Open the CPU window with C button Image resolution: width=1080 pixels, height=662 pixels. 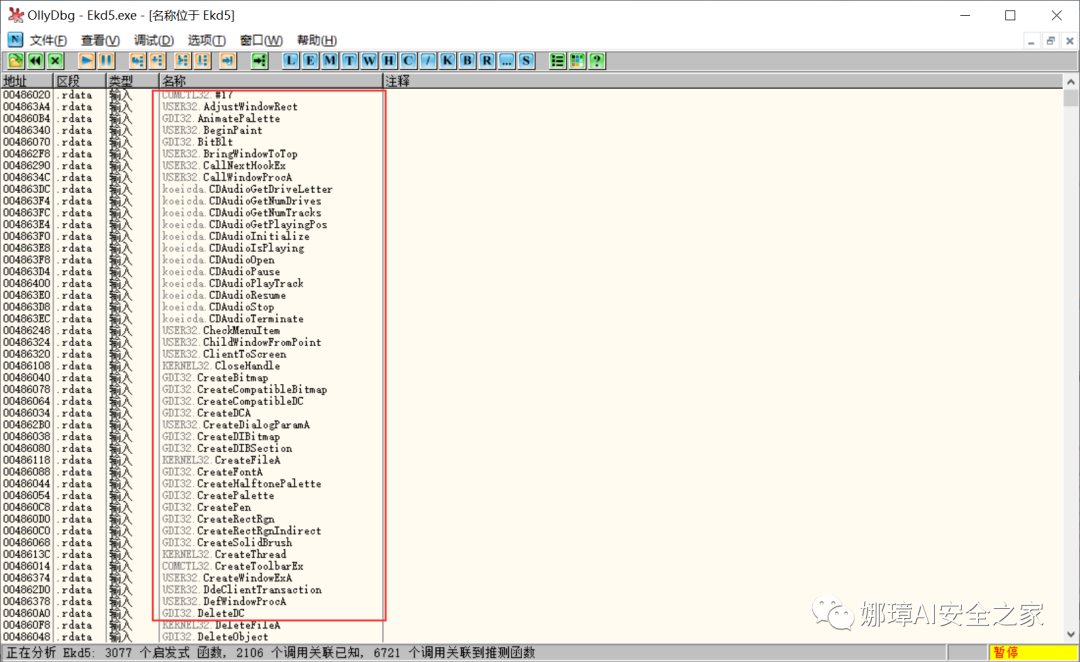[408, 61]
